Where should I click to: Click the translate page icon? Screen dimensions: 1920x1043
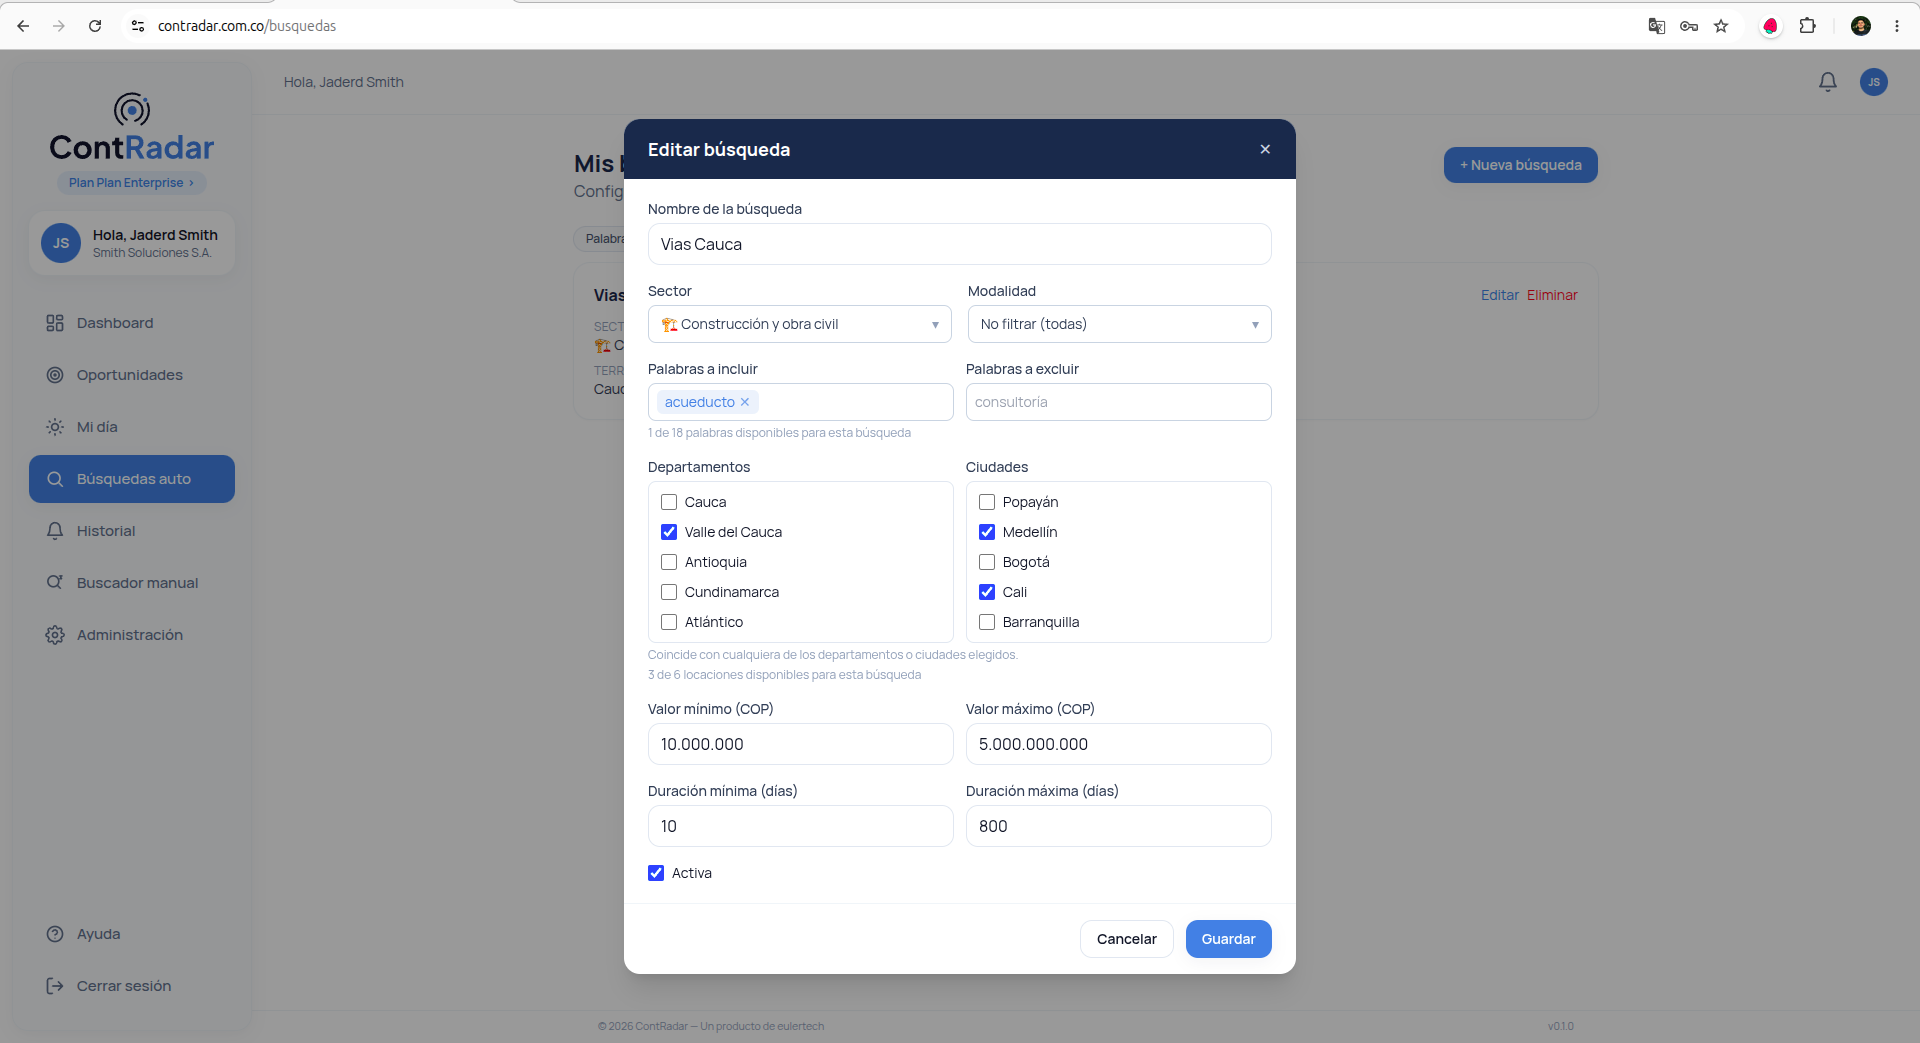1657,26
